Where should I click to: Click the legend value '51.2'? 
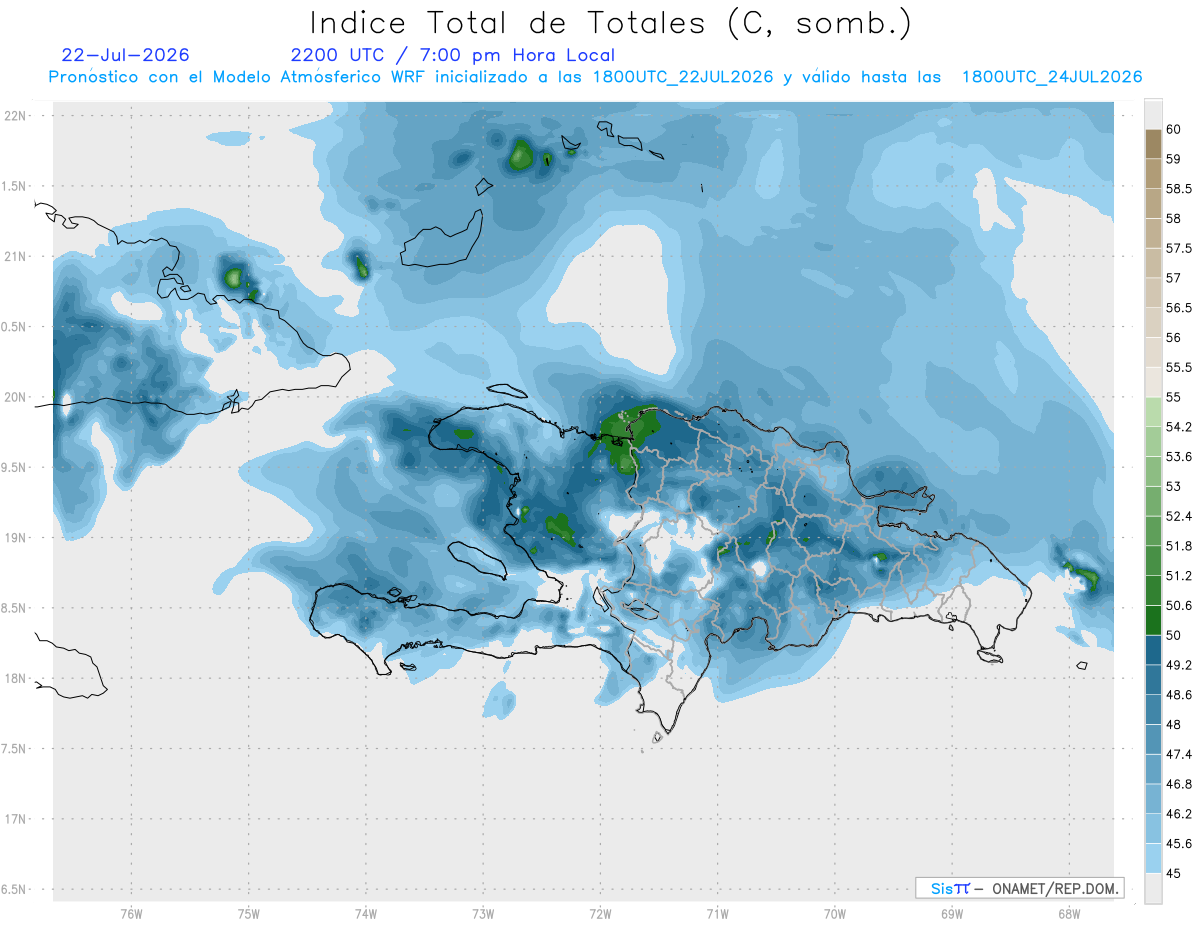(1179, 576)
